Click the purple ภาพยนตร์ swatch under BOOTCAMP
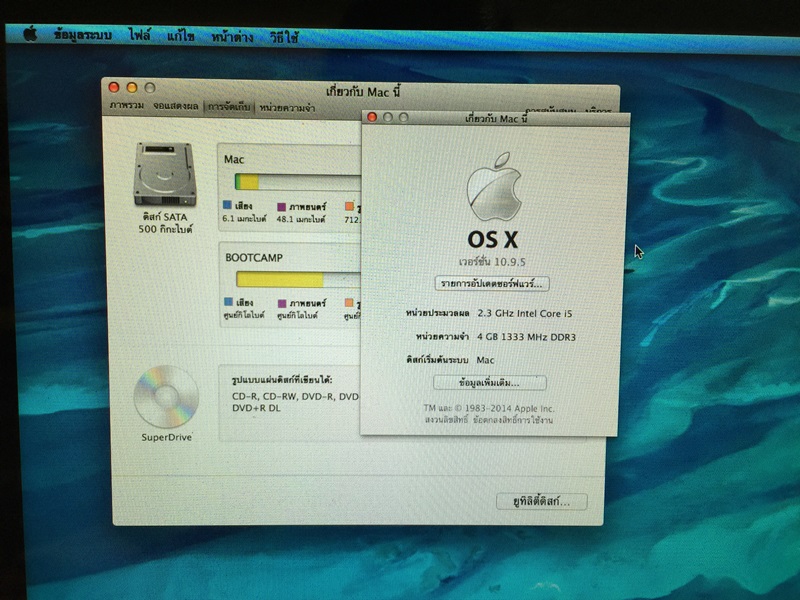 tap(282, 303)
